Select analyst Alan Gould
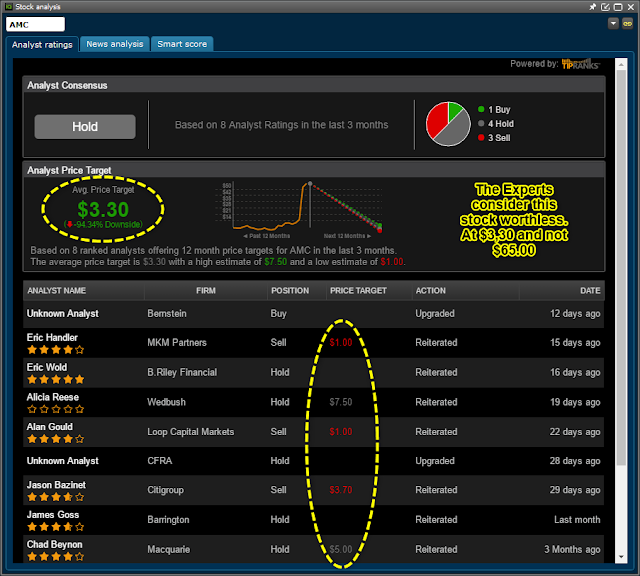This screenshot has height=576, width=640. [x=50, y=427]
